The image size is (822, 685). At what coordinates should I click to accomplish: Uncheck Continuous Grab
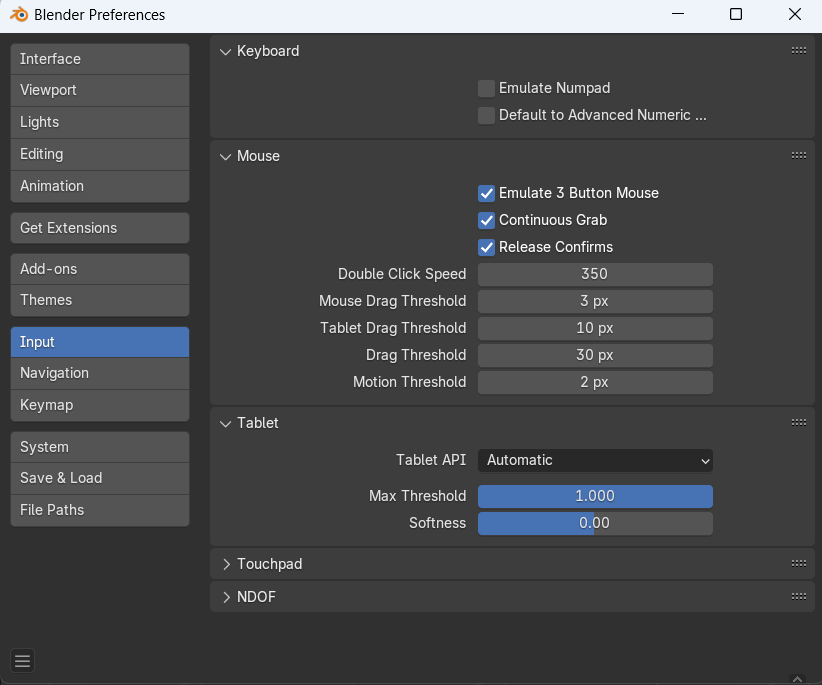pyautogui.click(x=486, y=220)
